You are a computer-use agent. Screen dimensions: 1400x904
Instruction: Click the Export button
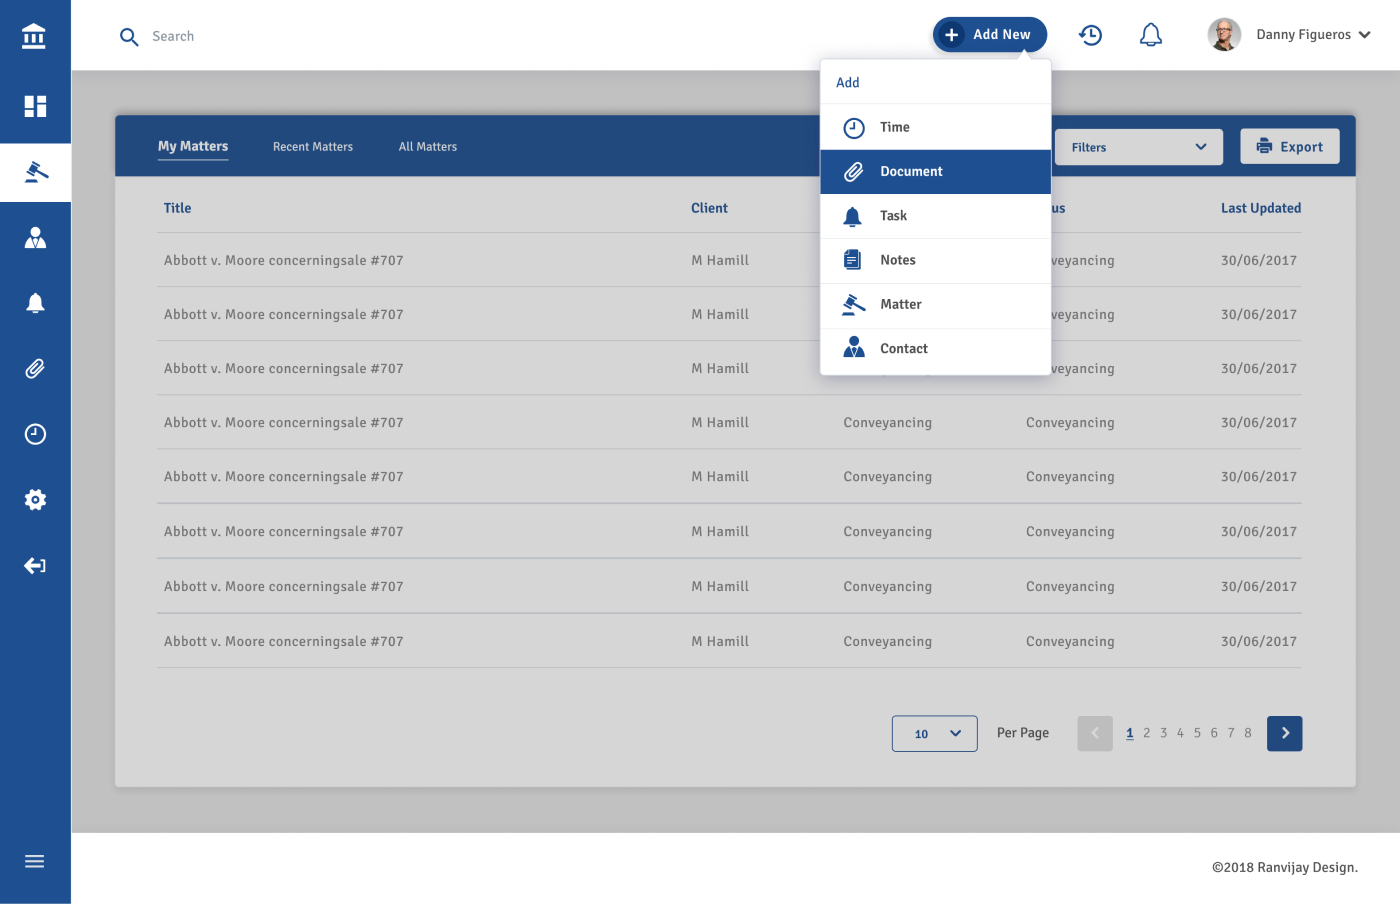(x=1289, y=147)
